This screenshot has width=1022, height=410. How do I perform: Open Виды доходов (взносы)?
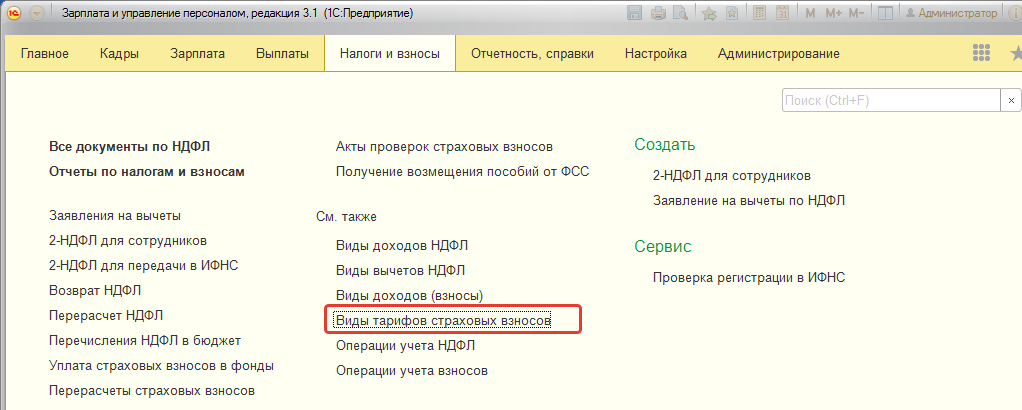click(x=409, y=296)
